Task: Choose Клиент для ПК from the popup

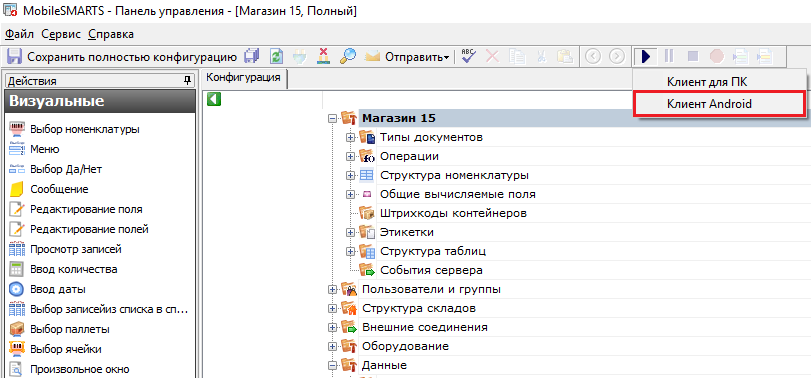Action: tap(707, 82)
